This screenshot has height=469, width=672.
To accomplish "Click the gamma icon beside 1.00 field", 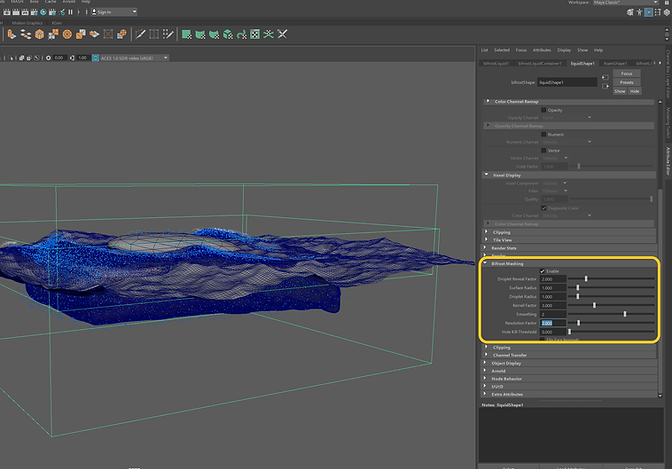I will (x=72, y=58).
